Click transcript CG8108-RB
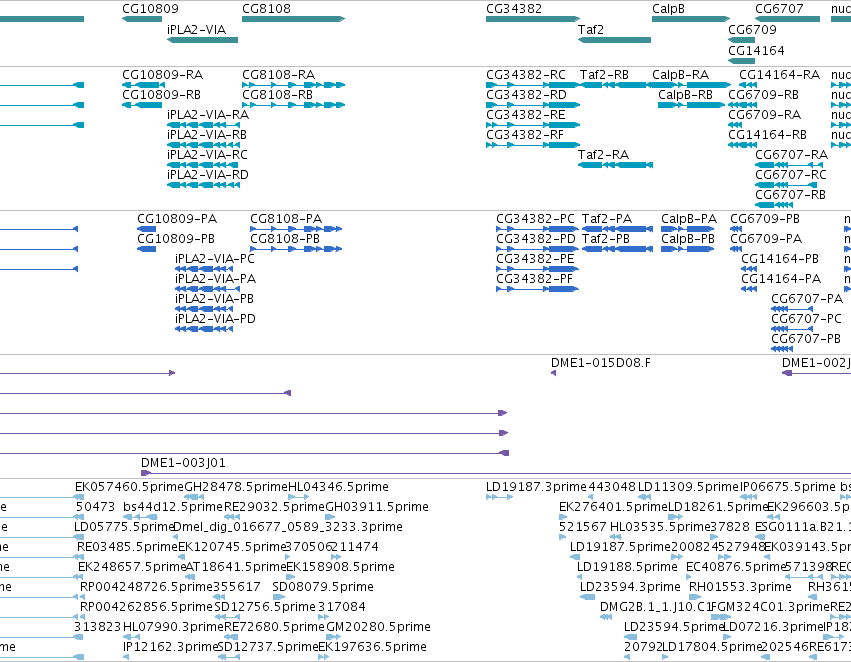Image resolution: width=851 pixels, height=662 pixels. (x=293, y=105)
